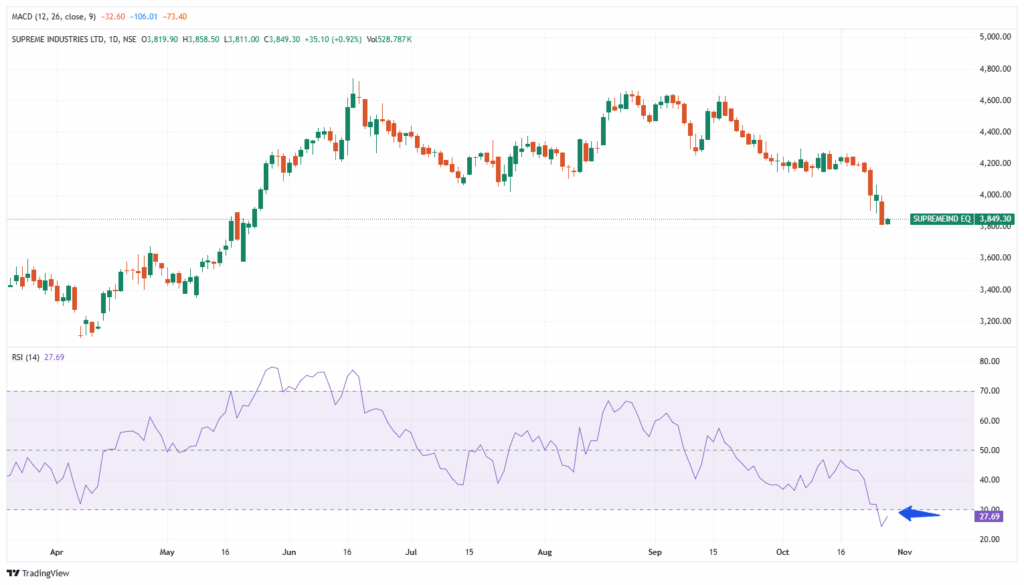Click the Vol 528.787K volume readout
This screenshot has height=585, width=1024.
[x=389, y=39]
